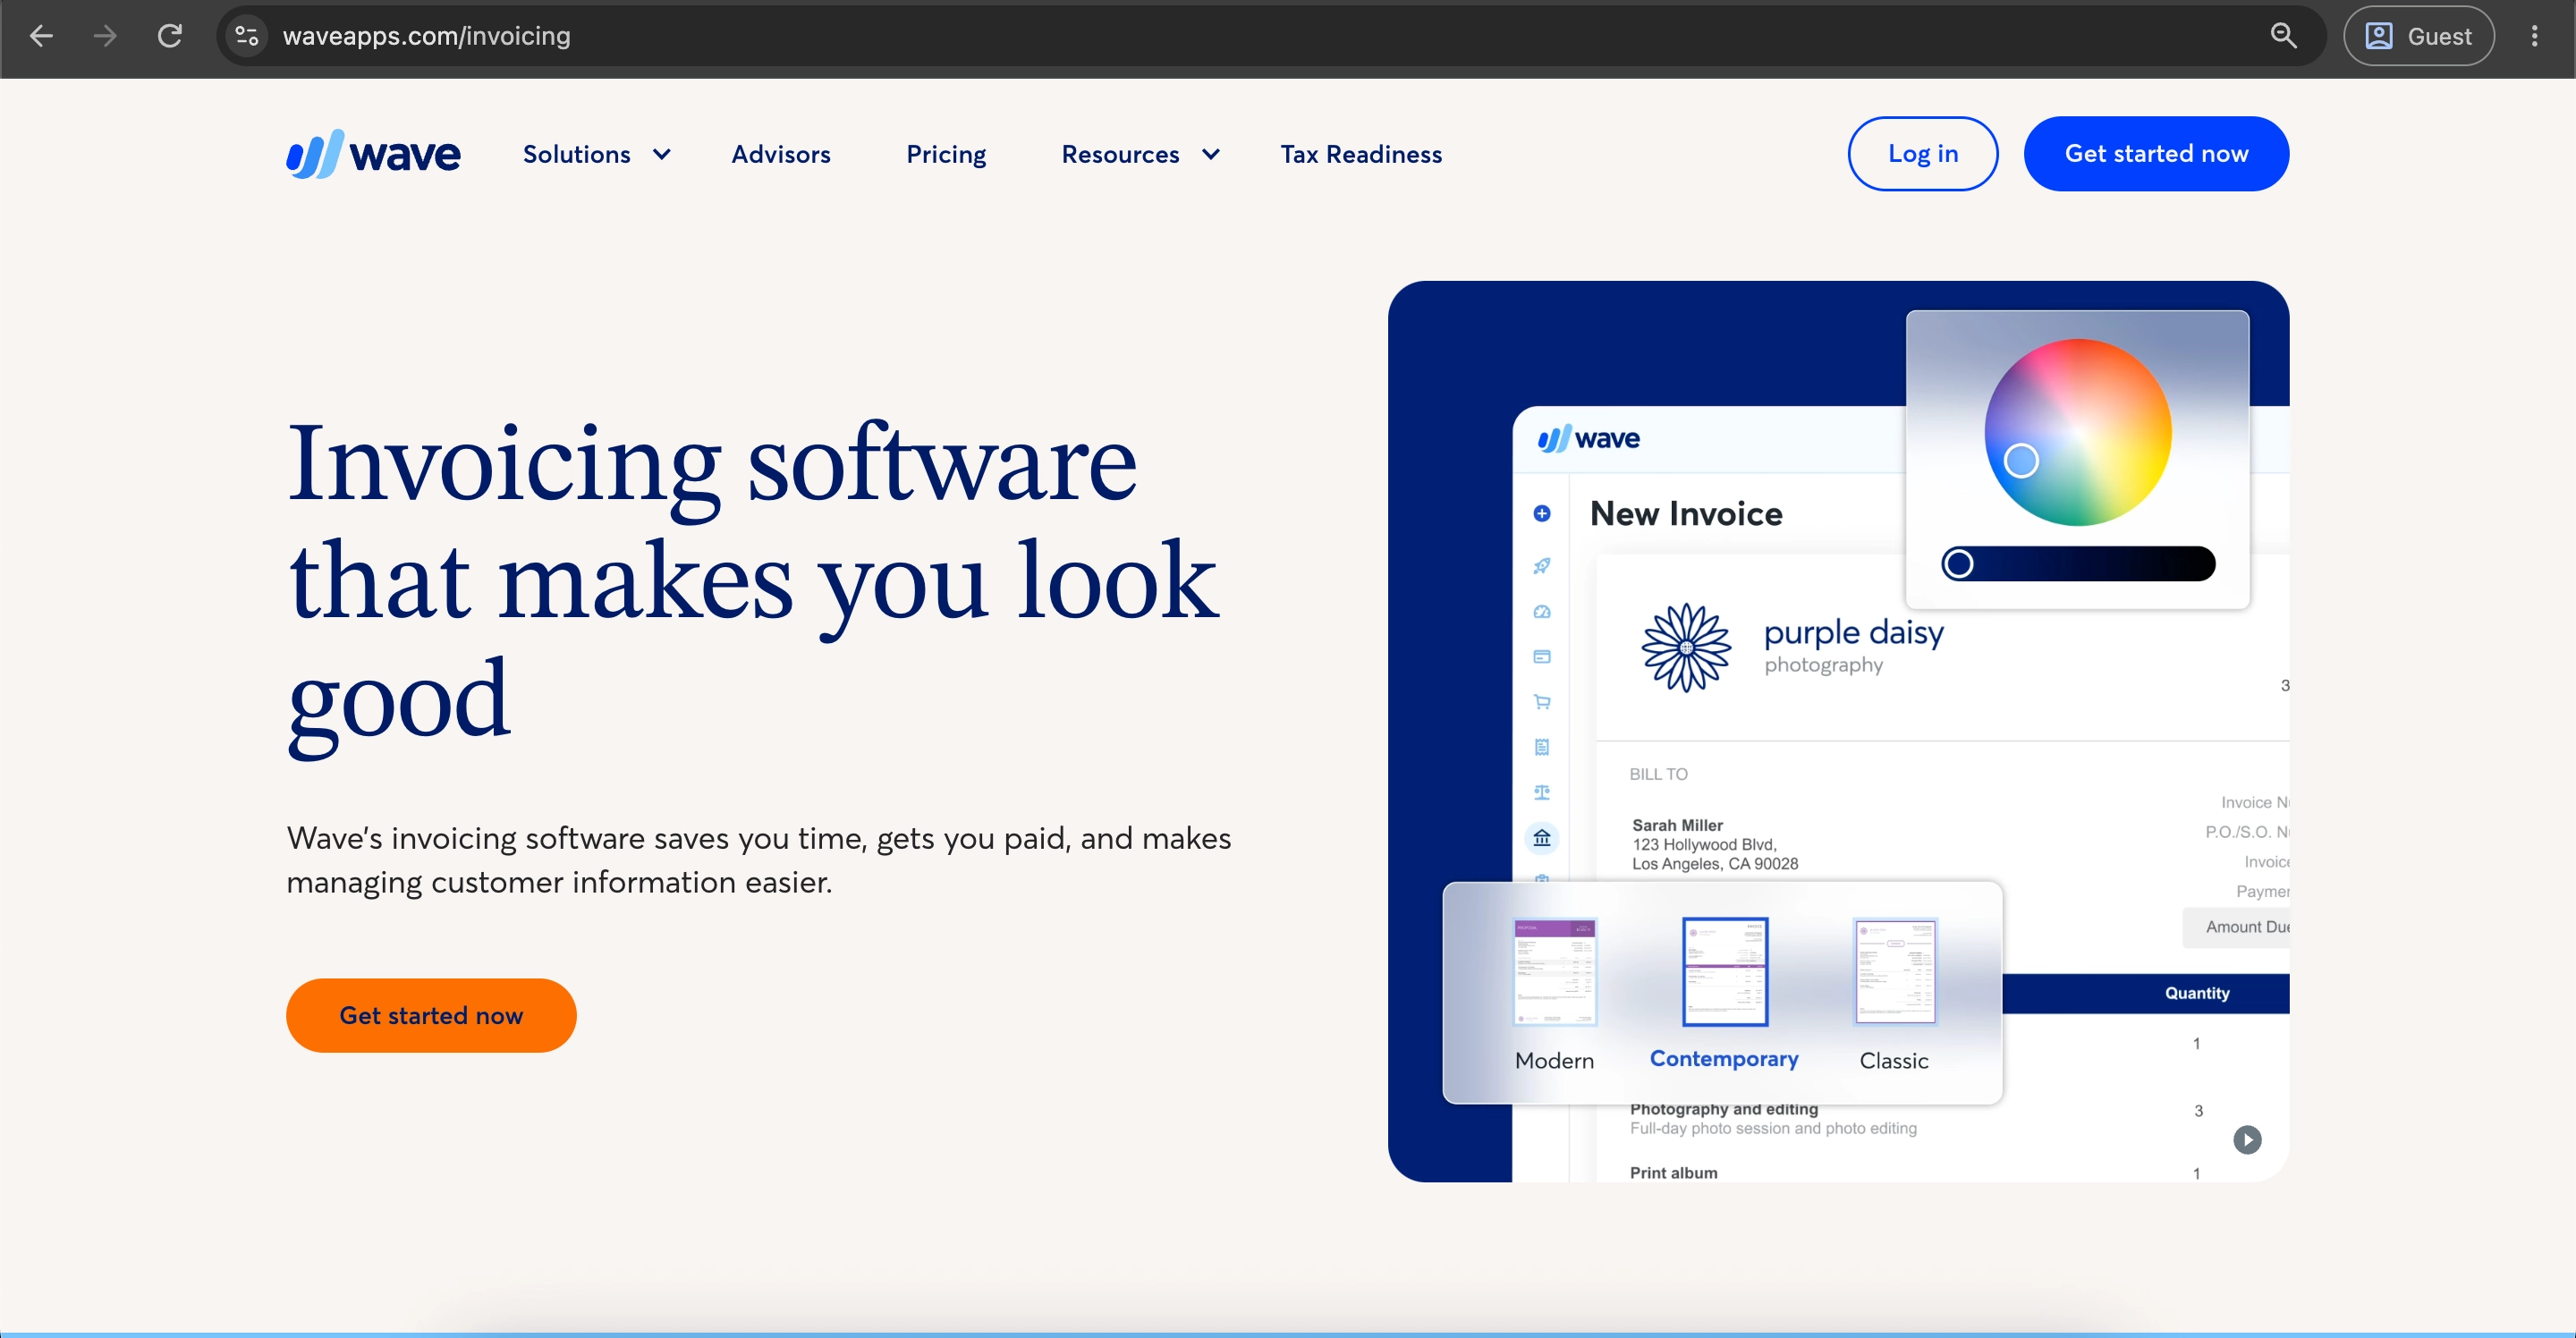Click the credit card icon in sidebar
The image size is (2576, 1338).
pos(1542,657)
